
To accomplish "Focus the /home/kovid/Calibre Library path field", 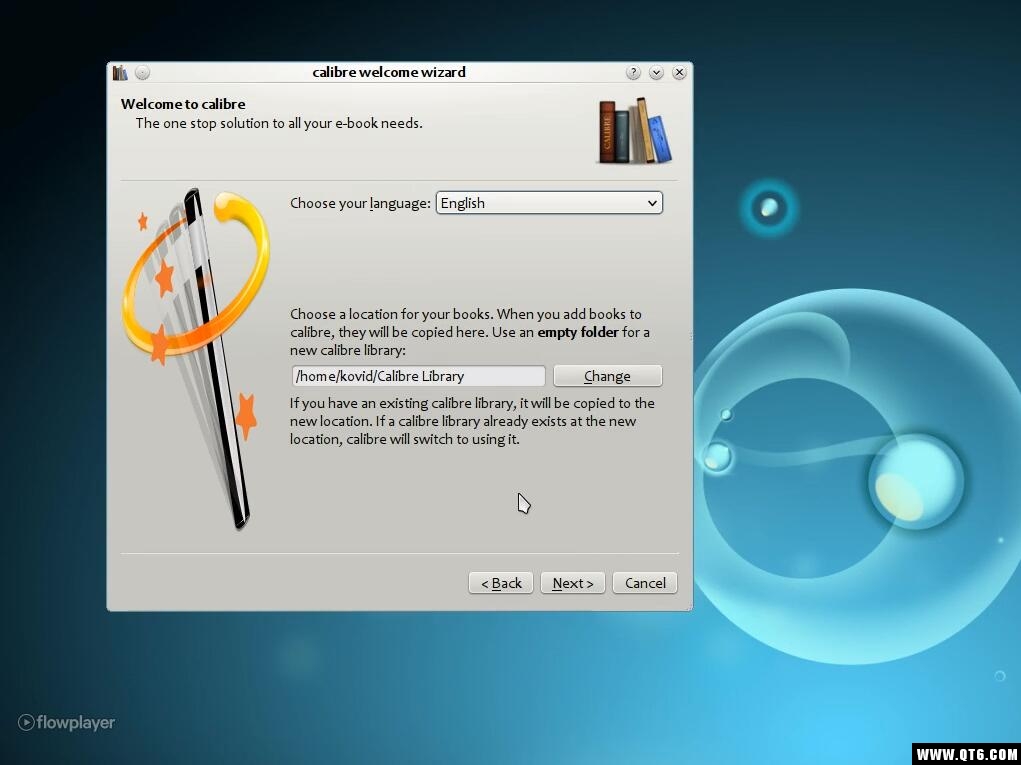I will [x=418, y=376].
